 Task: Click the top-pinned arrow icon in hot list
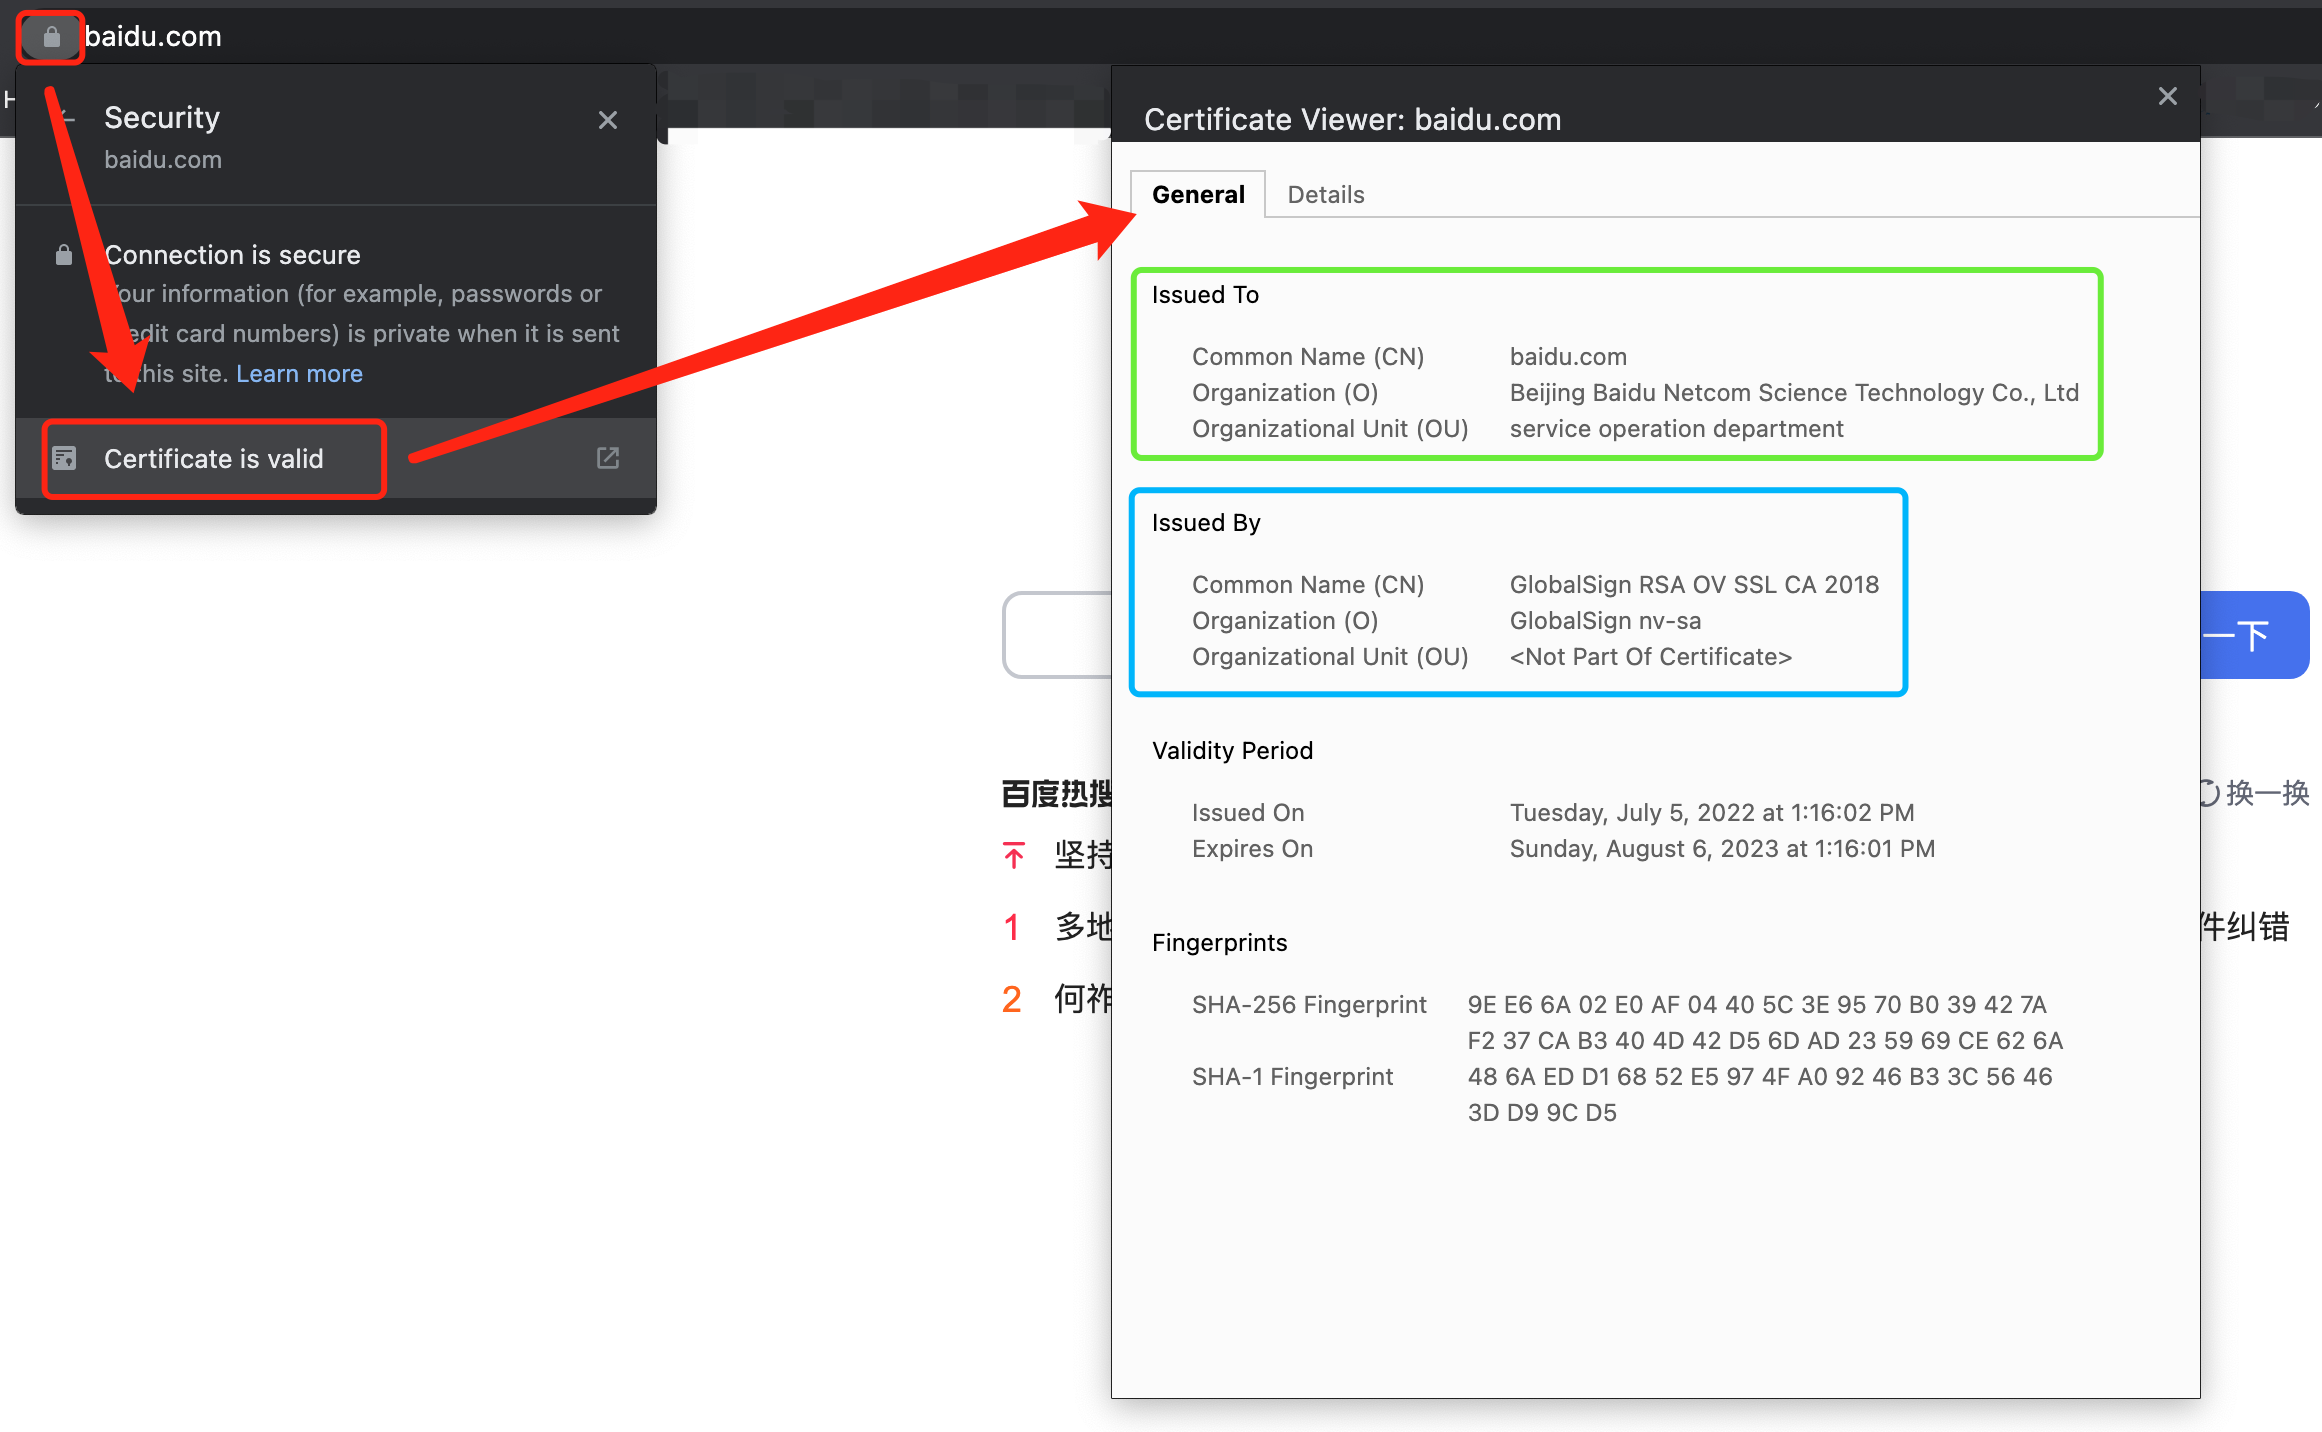click(1014, 855)
